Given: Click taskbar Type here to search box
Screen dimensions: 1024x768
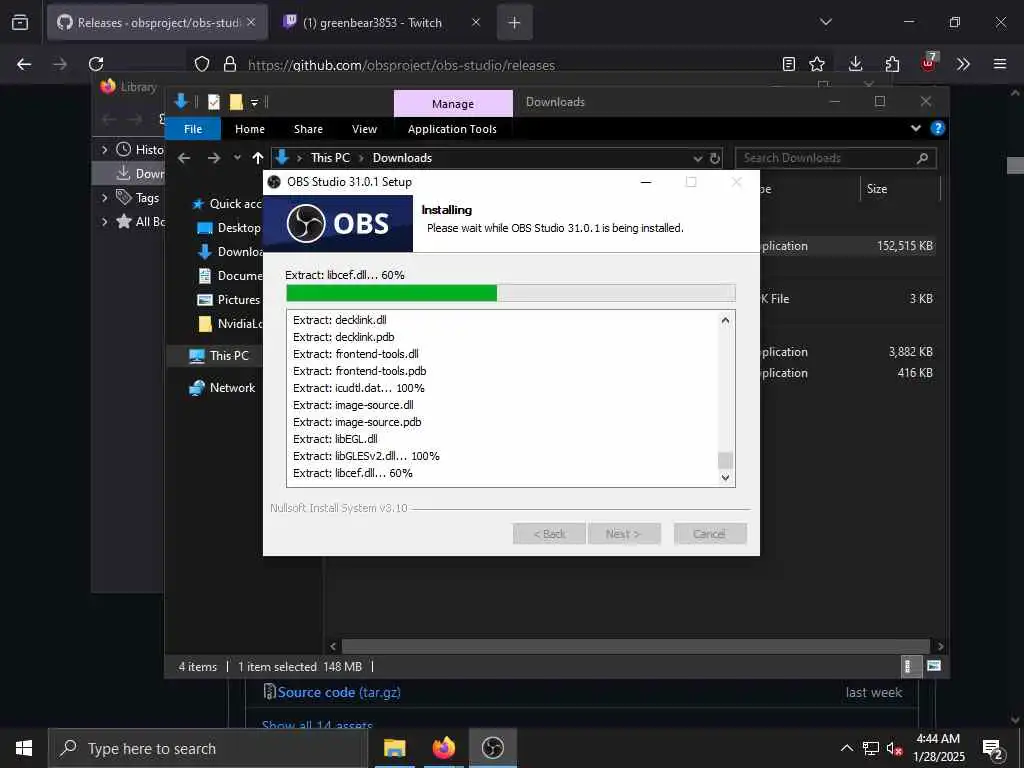Looking at the screenshot, I should coord(208,748).
